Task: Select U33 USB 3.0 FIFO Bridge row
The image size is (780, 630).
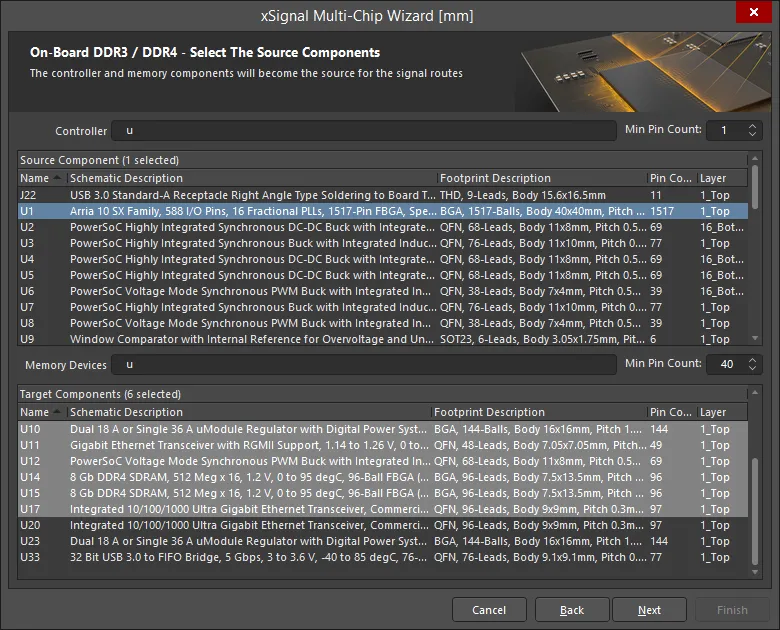Action: 250,557
